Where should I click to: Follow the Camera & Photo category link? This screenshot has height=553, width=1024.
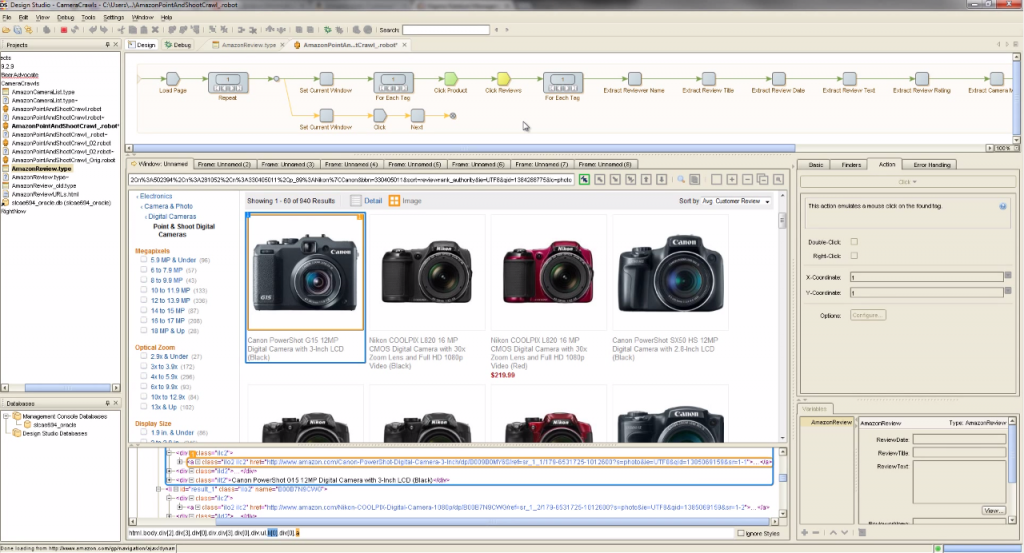[x=168, y=206]
